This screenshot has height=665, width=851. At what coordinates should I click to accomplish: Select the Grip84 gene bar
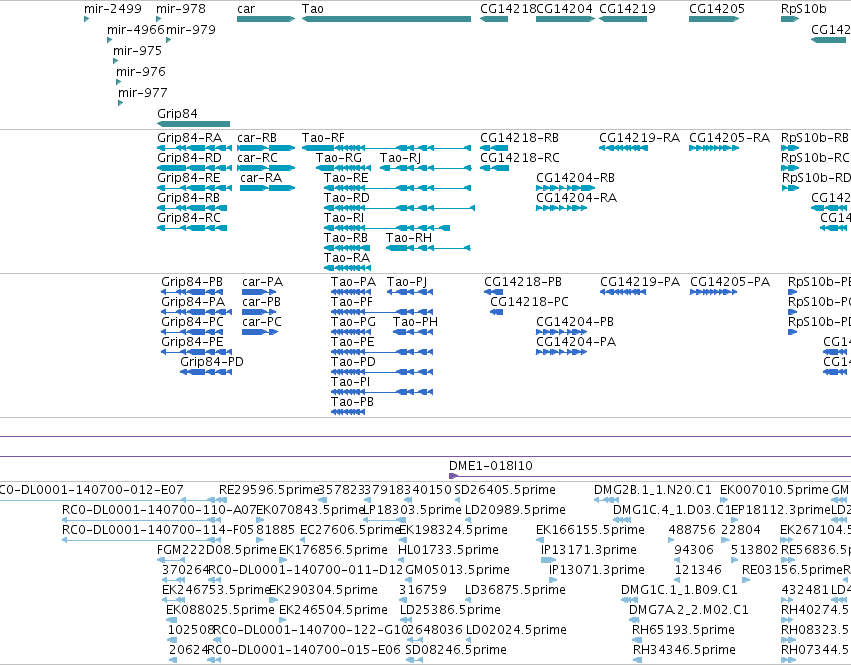coord(193,124)
